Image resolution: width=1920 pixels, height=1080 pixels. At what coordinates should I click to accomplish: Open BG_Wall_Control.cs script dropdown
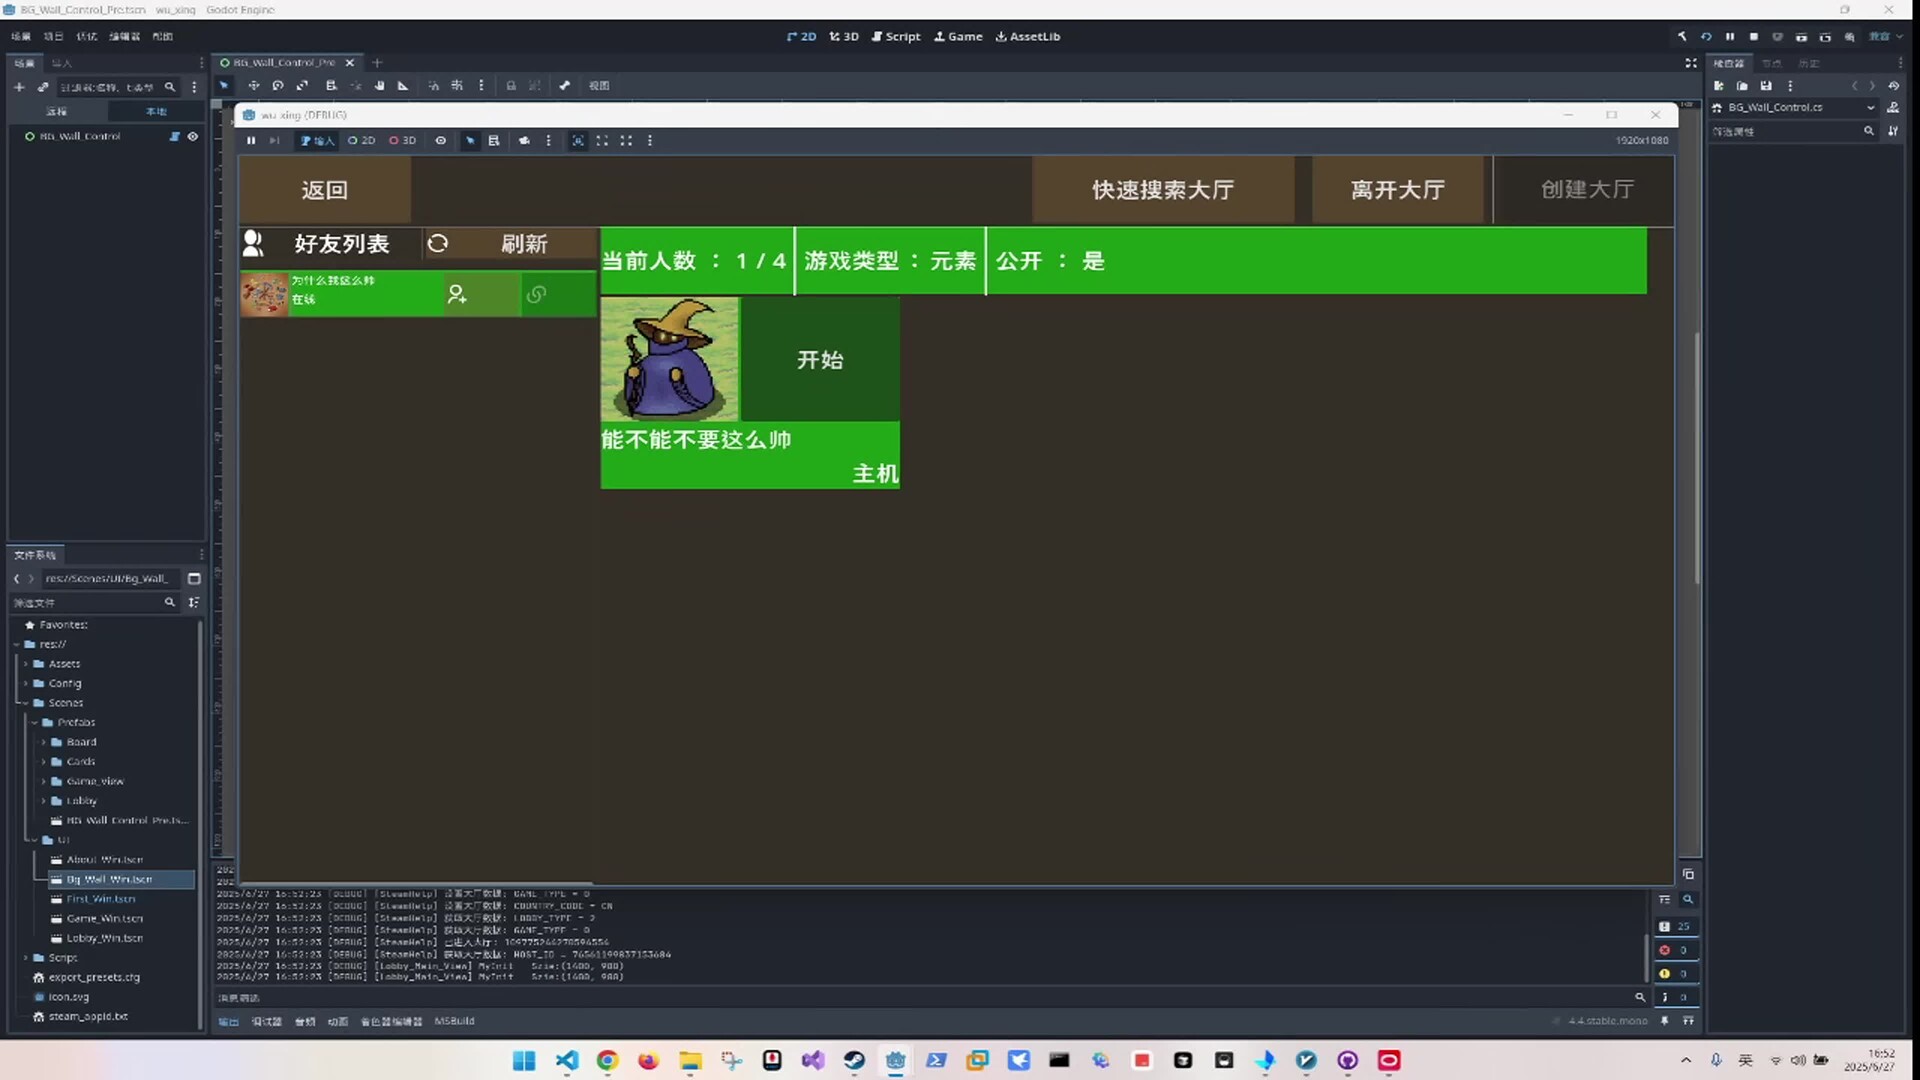(x=1870, y=108)
